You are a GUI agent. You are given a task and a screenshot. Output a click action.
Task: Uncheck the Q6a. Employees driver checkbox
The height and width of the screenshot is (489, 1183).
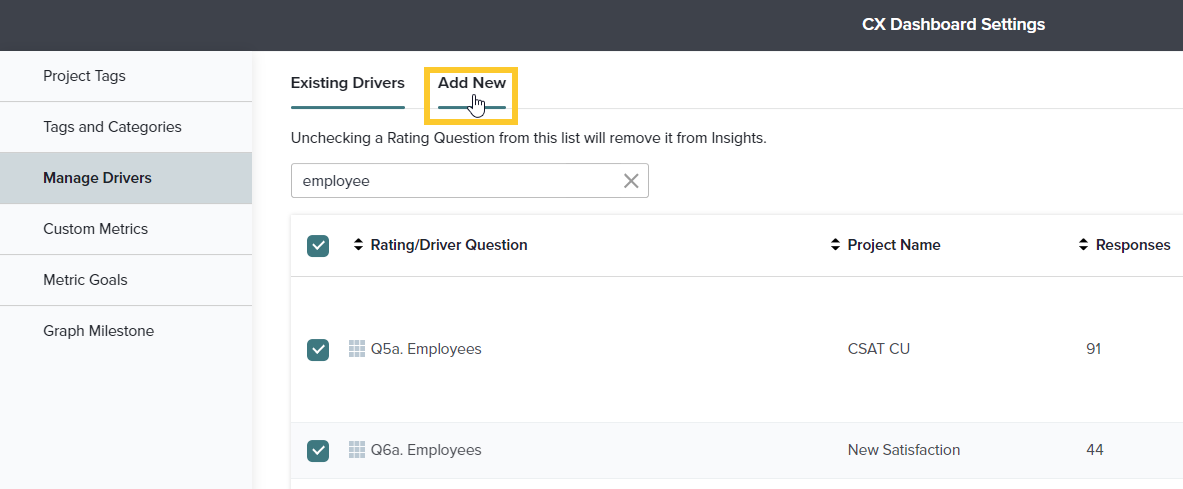(318, 451)
